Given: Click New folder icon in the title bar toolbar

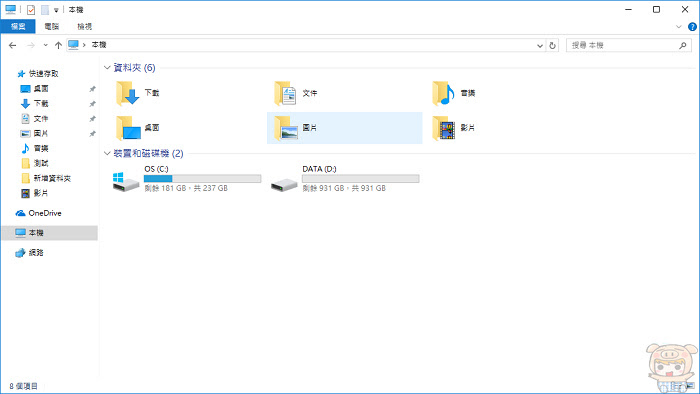Looking at the screenshot, I should pyautogui.click(x=45, y=10).
